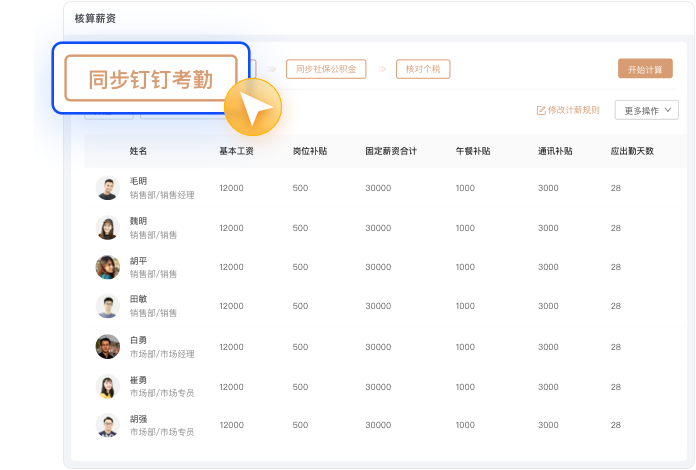
Task: Click the 基本工资 column header
Action: 236,151
